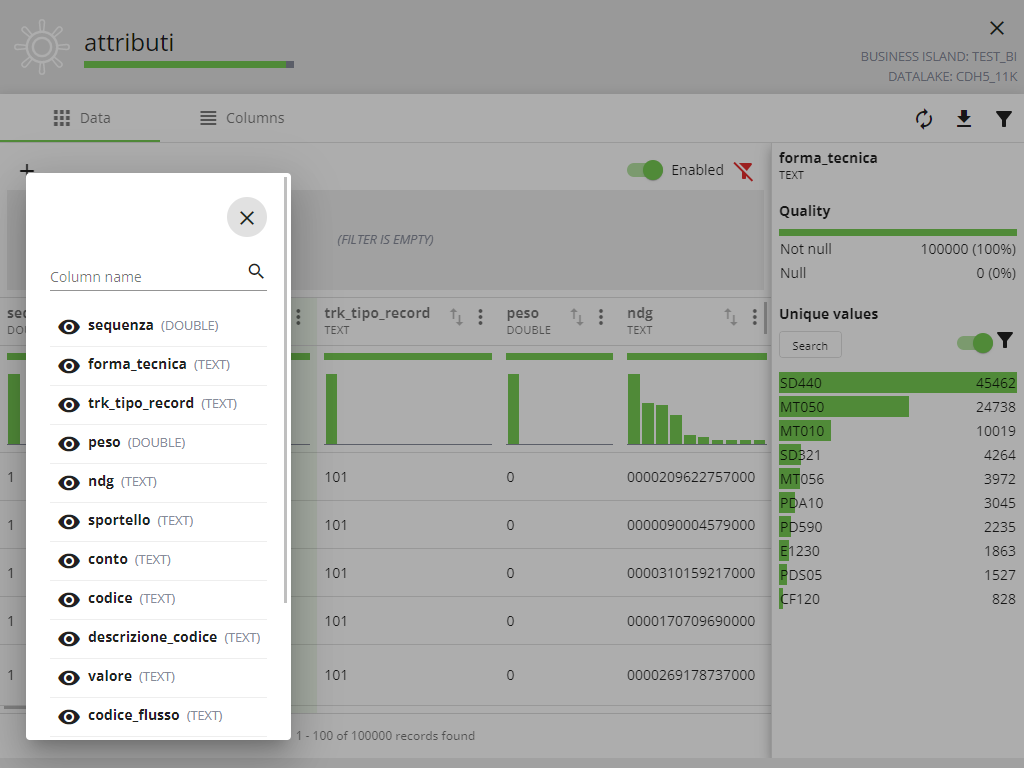
Task: Toggle the Enabled filter switch
Action: (645, 170)
